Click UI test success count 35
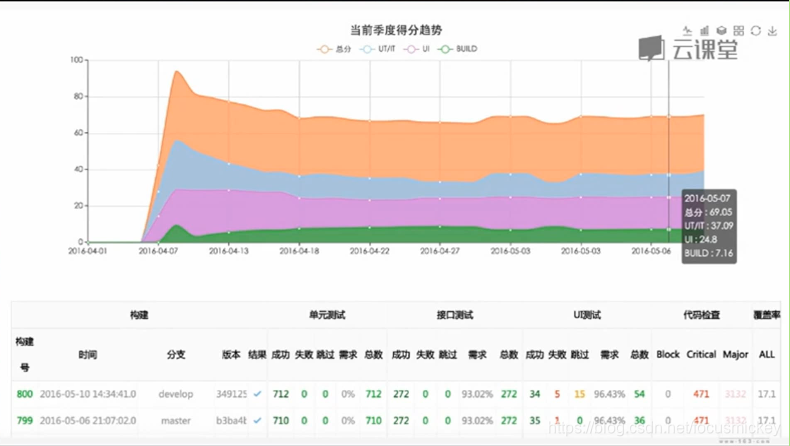Viewport: 790px width, 446px height. pos(535,420)
